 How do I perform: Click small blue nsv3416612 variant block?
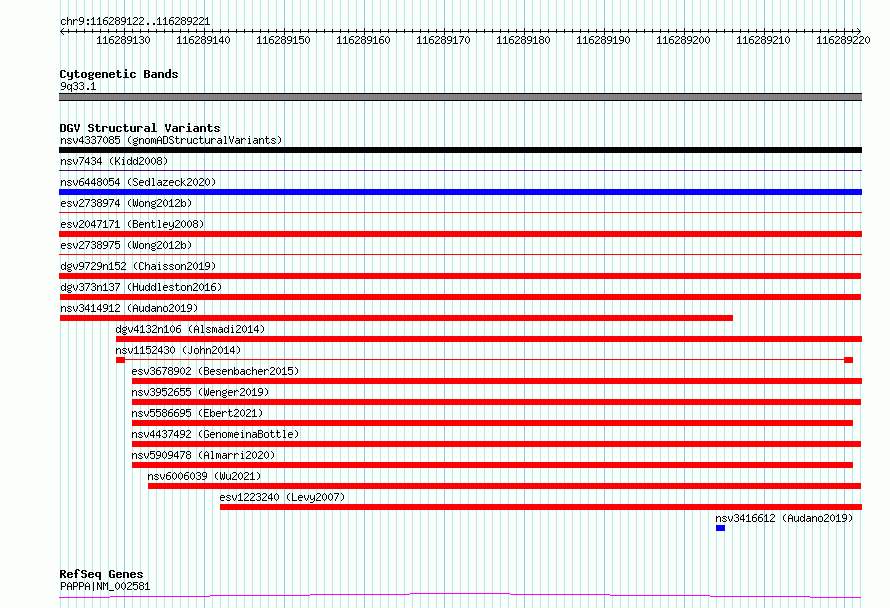pyautogui.click(x=720, y=528)
